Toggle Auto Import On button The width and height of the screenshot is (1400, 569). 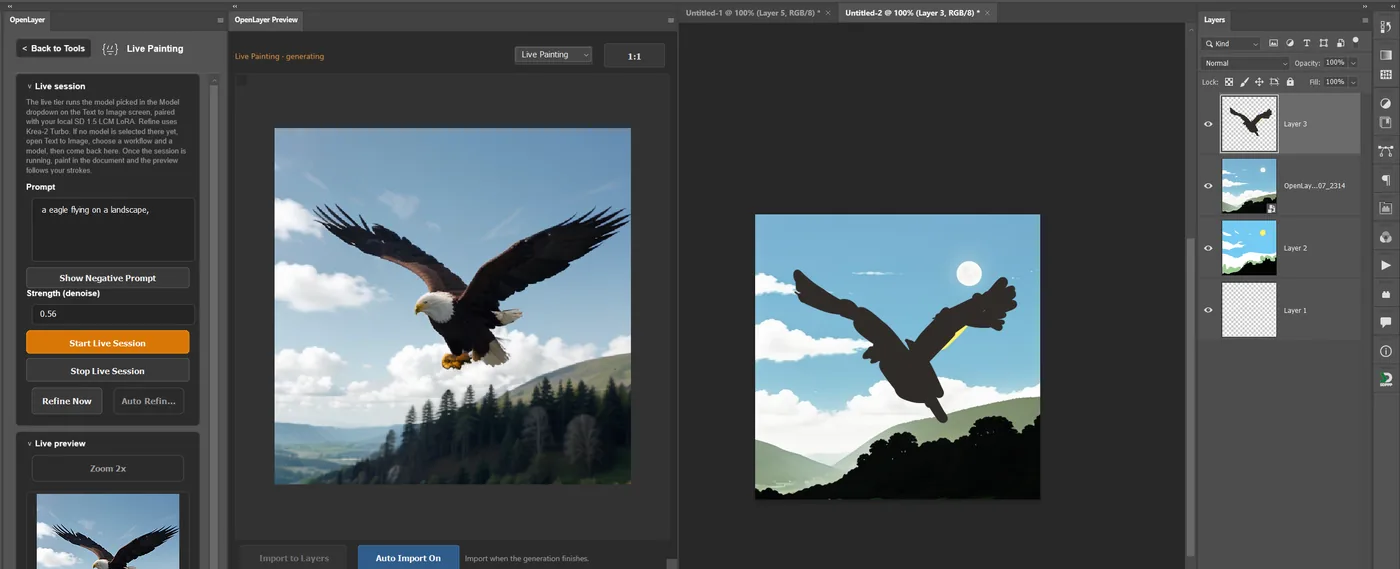[408, 557]
